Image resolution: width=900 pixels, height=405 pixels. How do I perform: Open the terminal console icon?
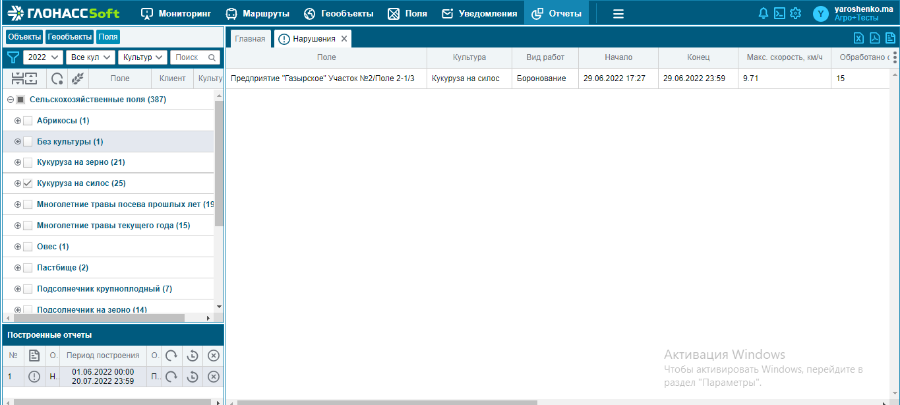[780, 14]
